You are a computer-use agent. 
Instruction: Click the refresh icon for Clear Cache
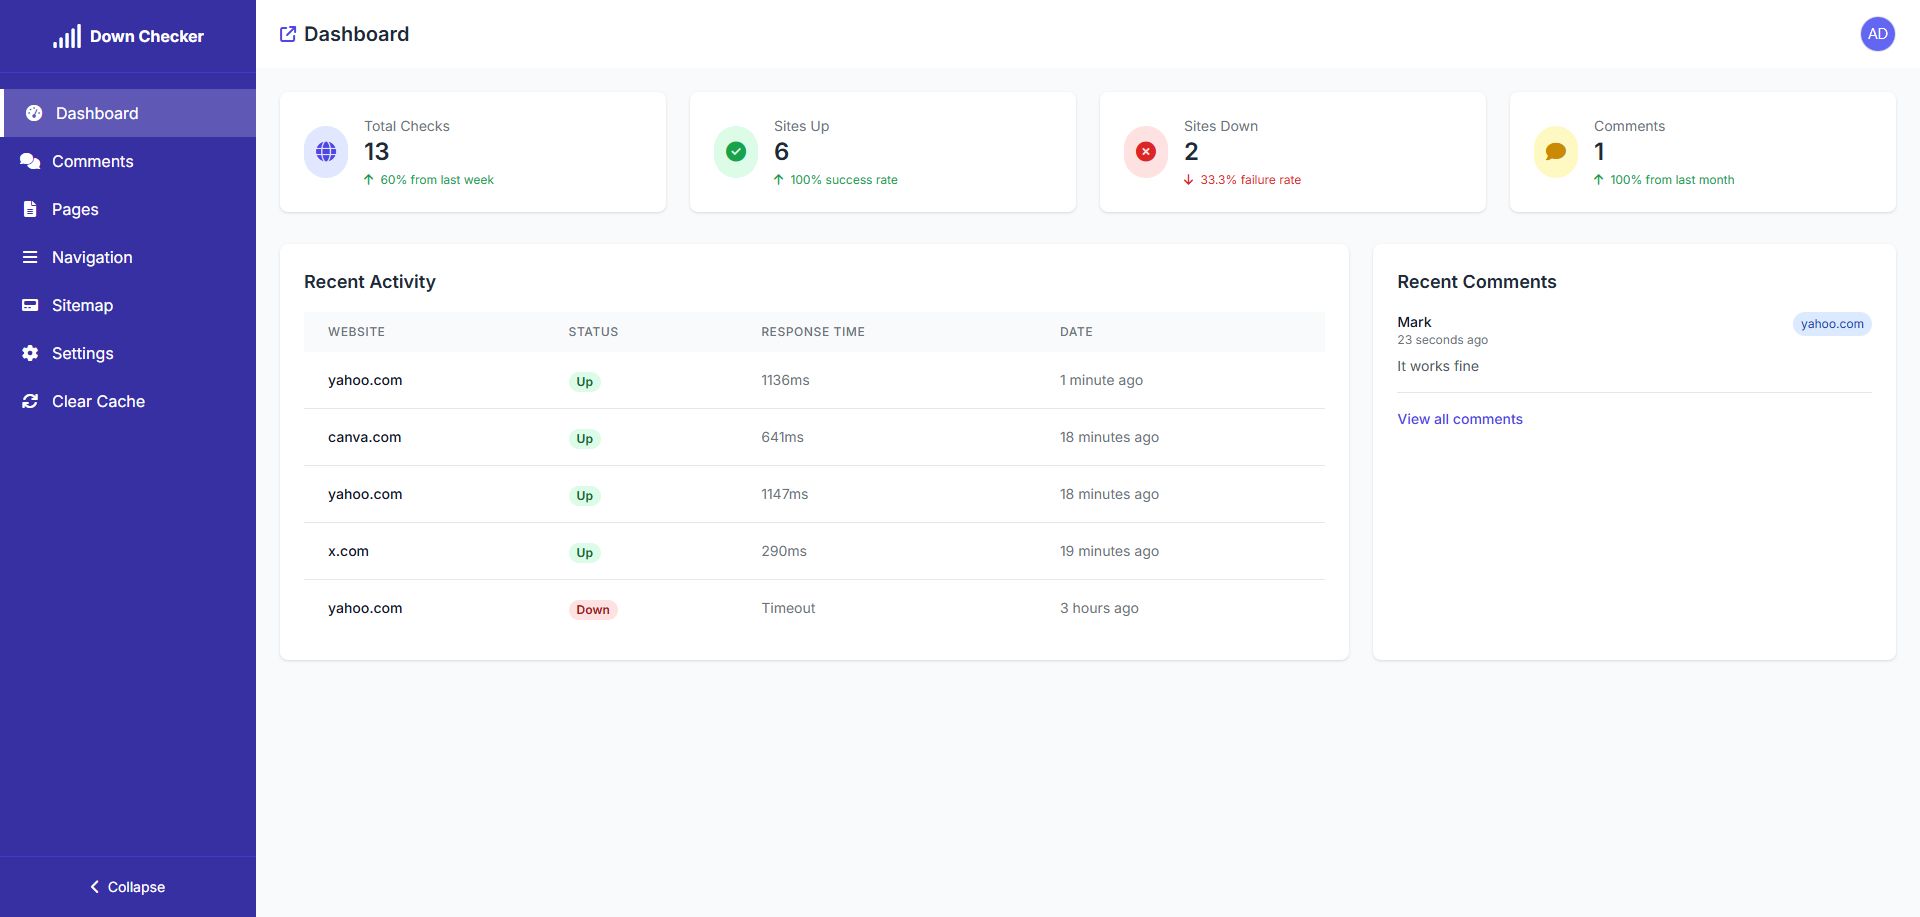coord(30,401)
